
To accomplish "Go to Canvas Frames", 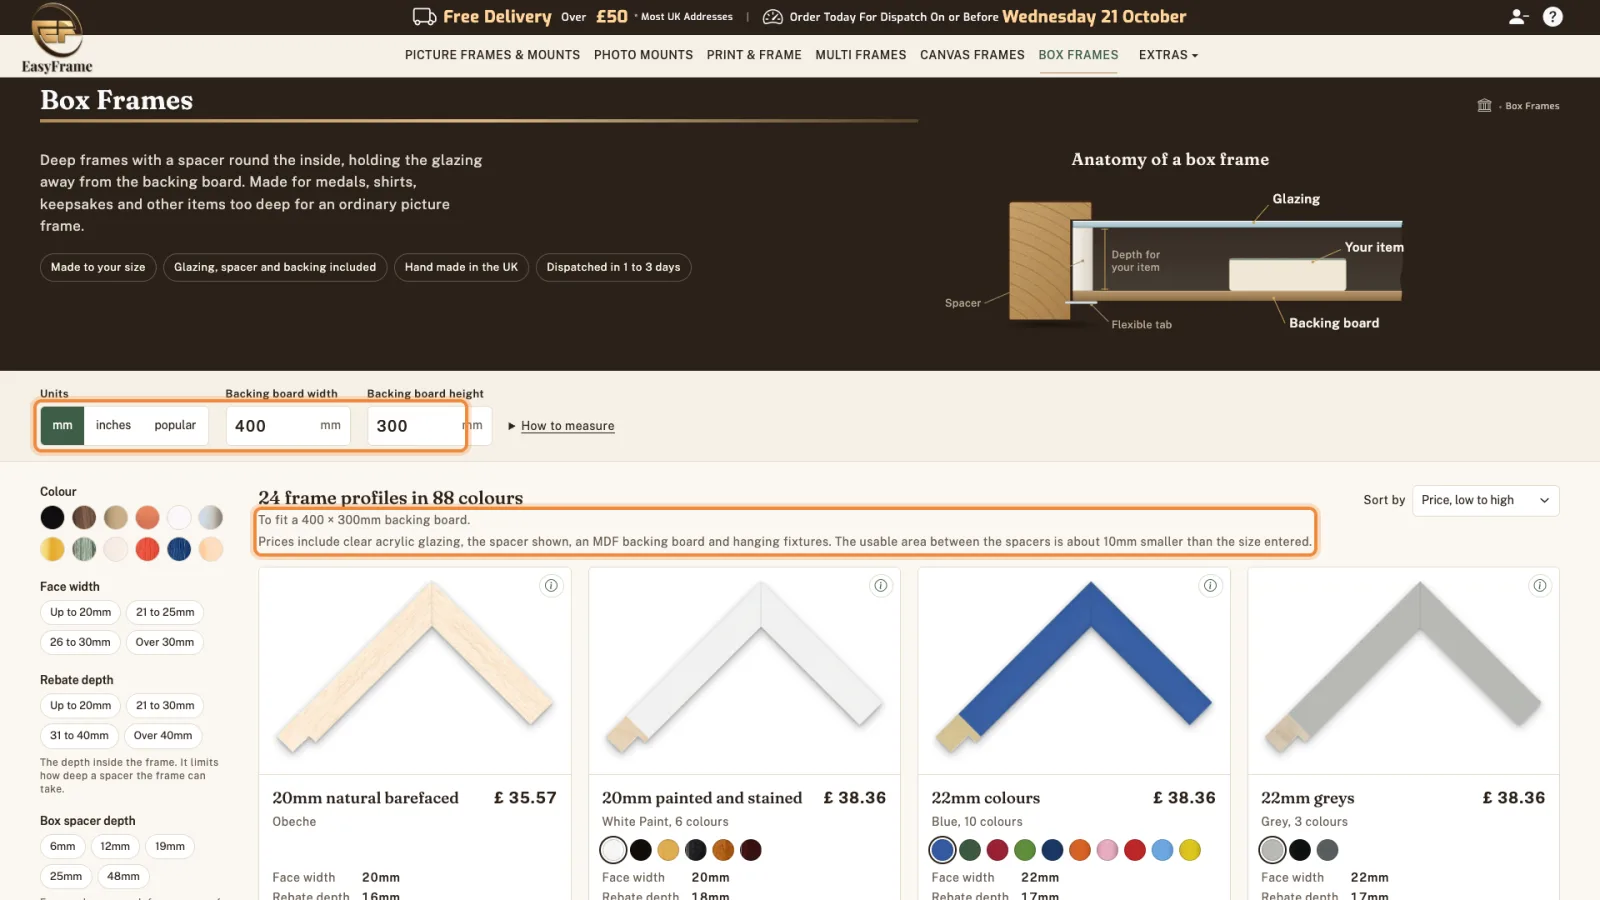I will pos(972,55).
